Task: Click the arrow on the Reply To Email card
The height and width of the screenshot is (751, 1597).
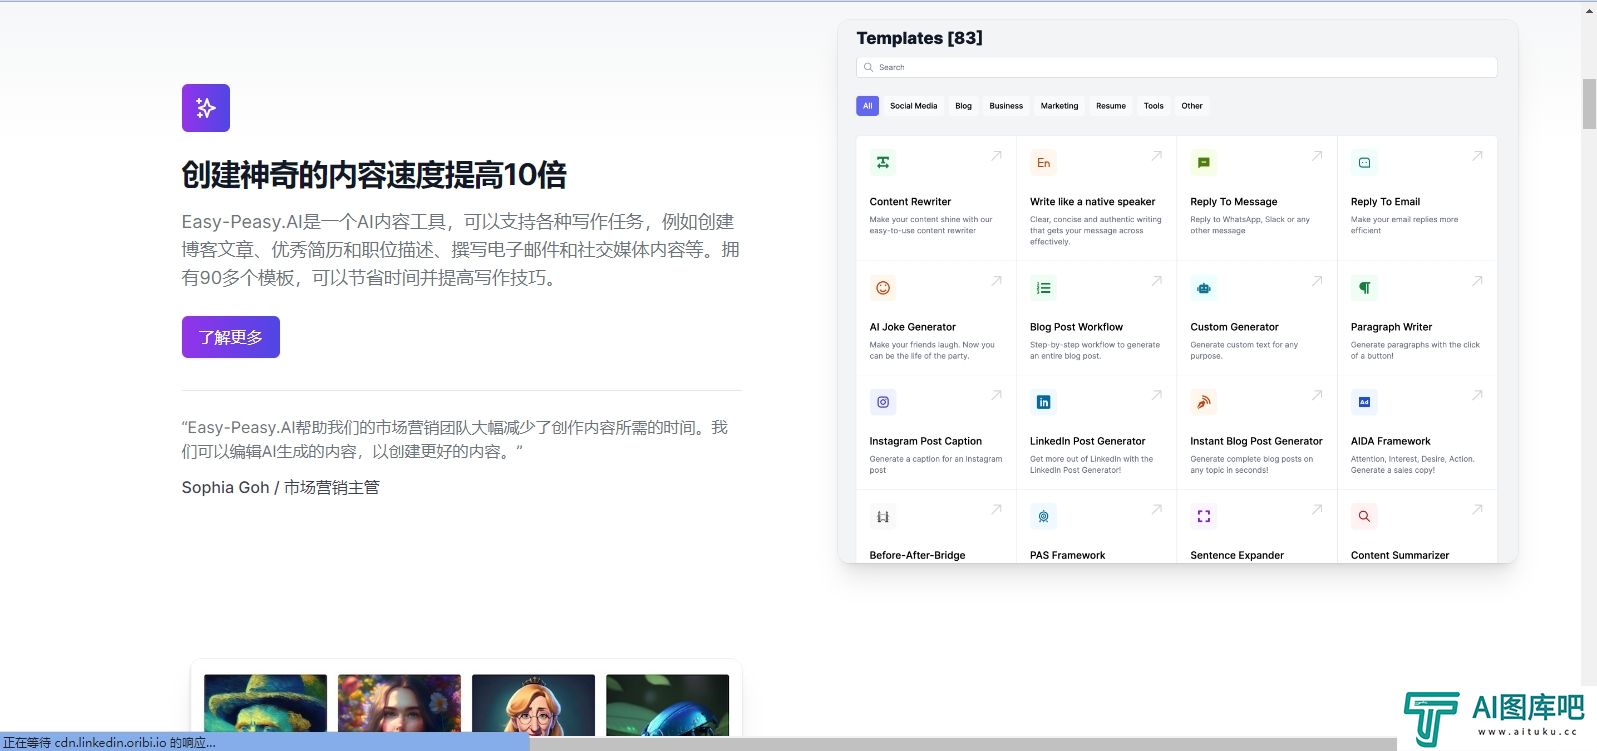Action: point(1477,156)
